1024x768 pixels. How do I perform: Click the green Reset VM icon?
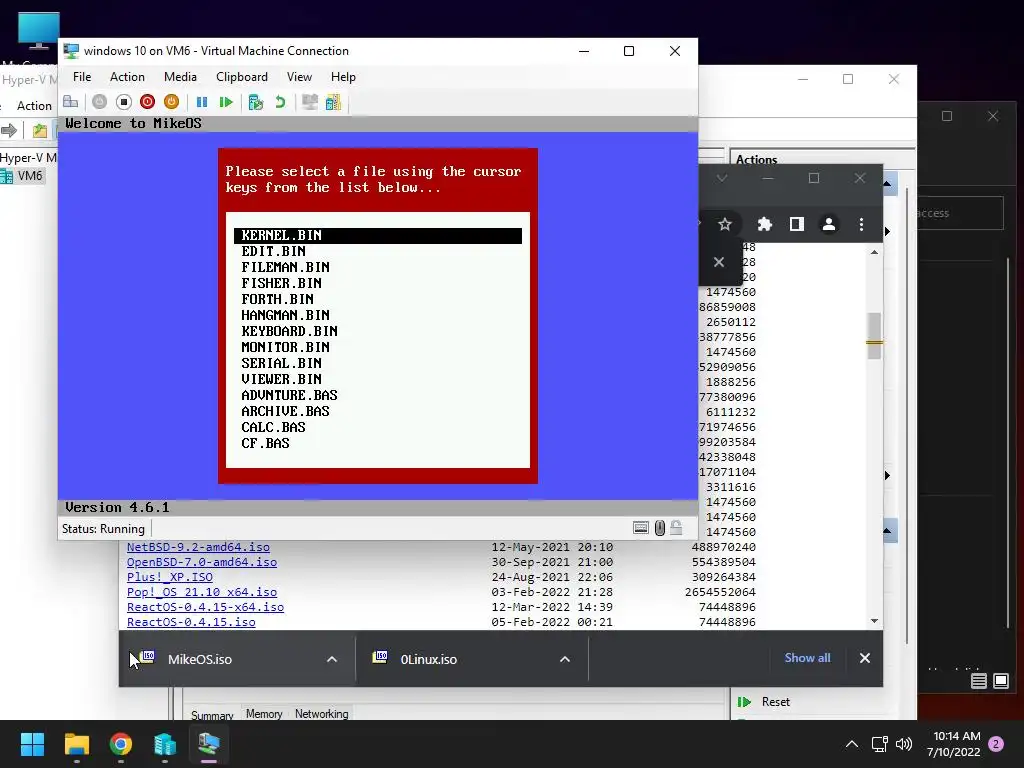[x=226, y=102]
